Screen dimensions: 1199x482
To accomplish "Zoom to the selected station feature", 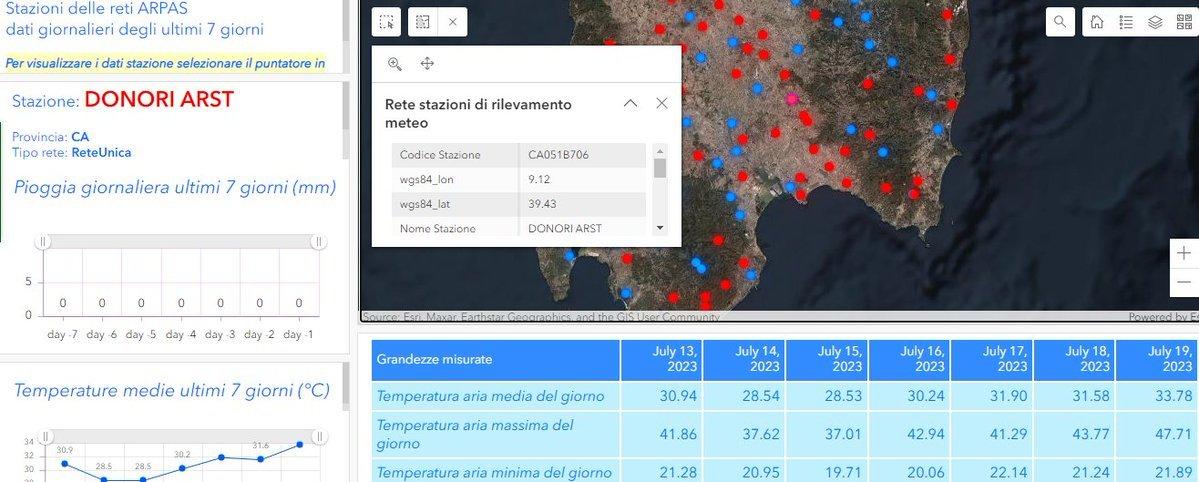I will coord(395,64).
